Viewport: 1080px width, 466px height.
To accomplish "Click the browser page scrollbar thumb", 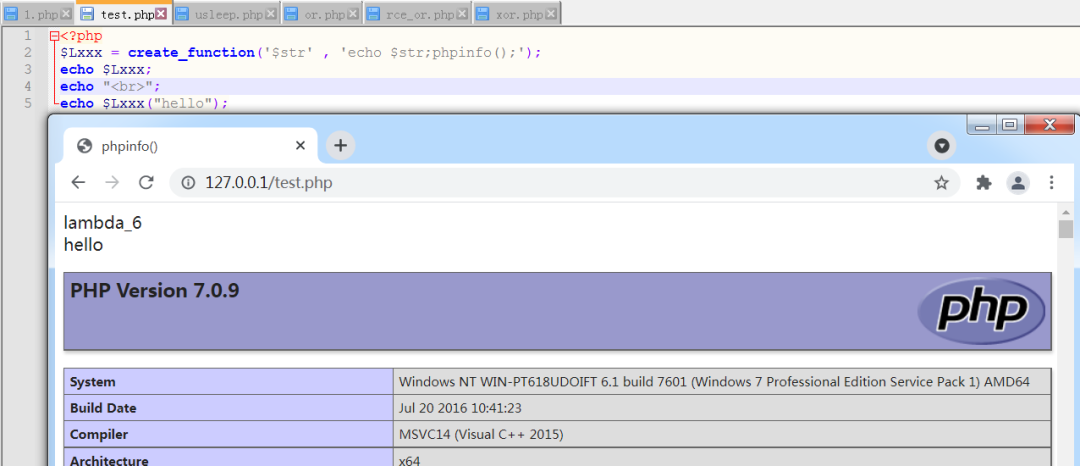I will (1066, 229).
